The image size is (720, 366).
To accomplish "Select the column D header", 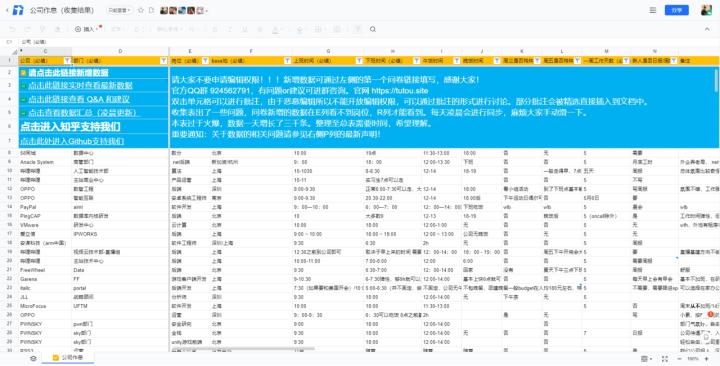I will (120, 51).
